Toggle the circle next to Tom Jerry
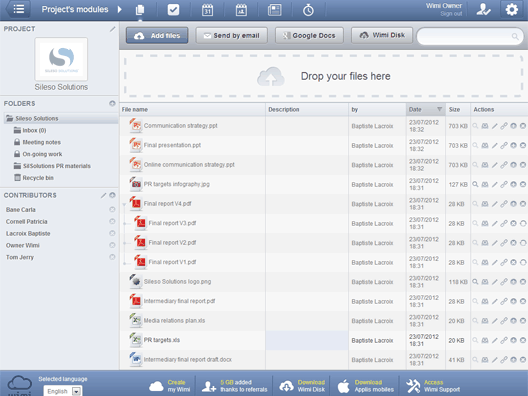This screenshot has width=528, height=396. 112,257
